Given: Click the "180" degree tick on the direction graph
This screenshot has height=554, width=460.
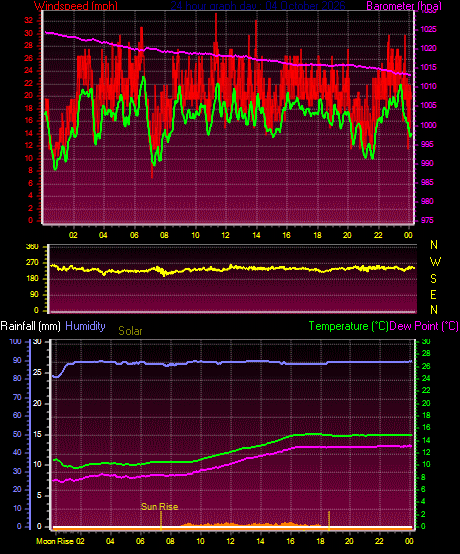Looking at the screenshot, I should click(x=32, y=279).
